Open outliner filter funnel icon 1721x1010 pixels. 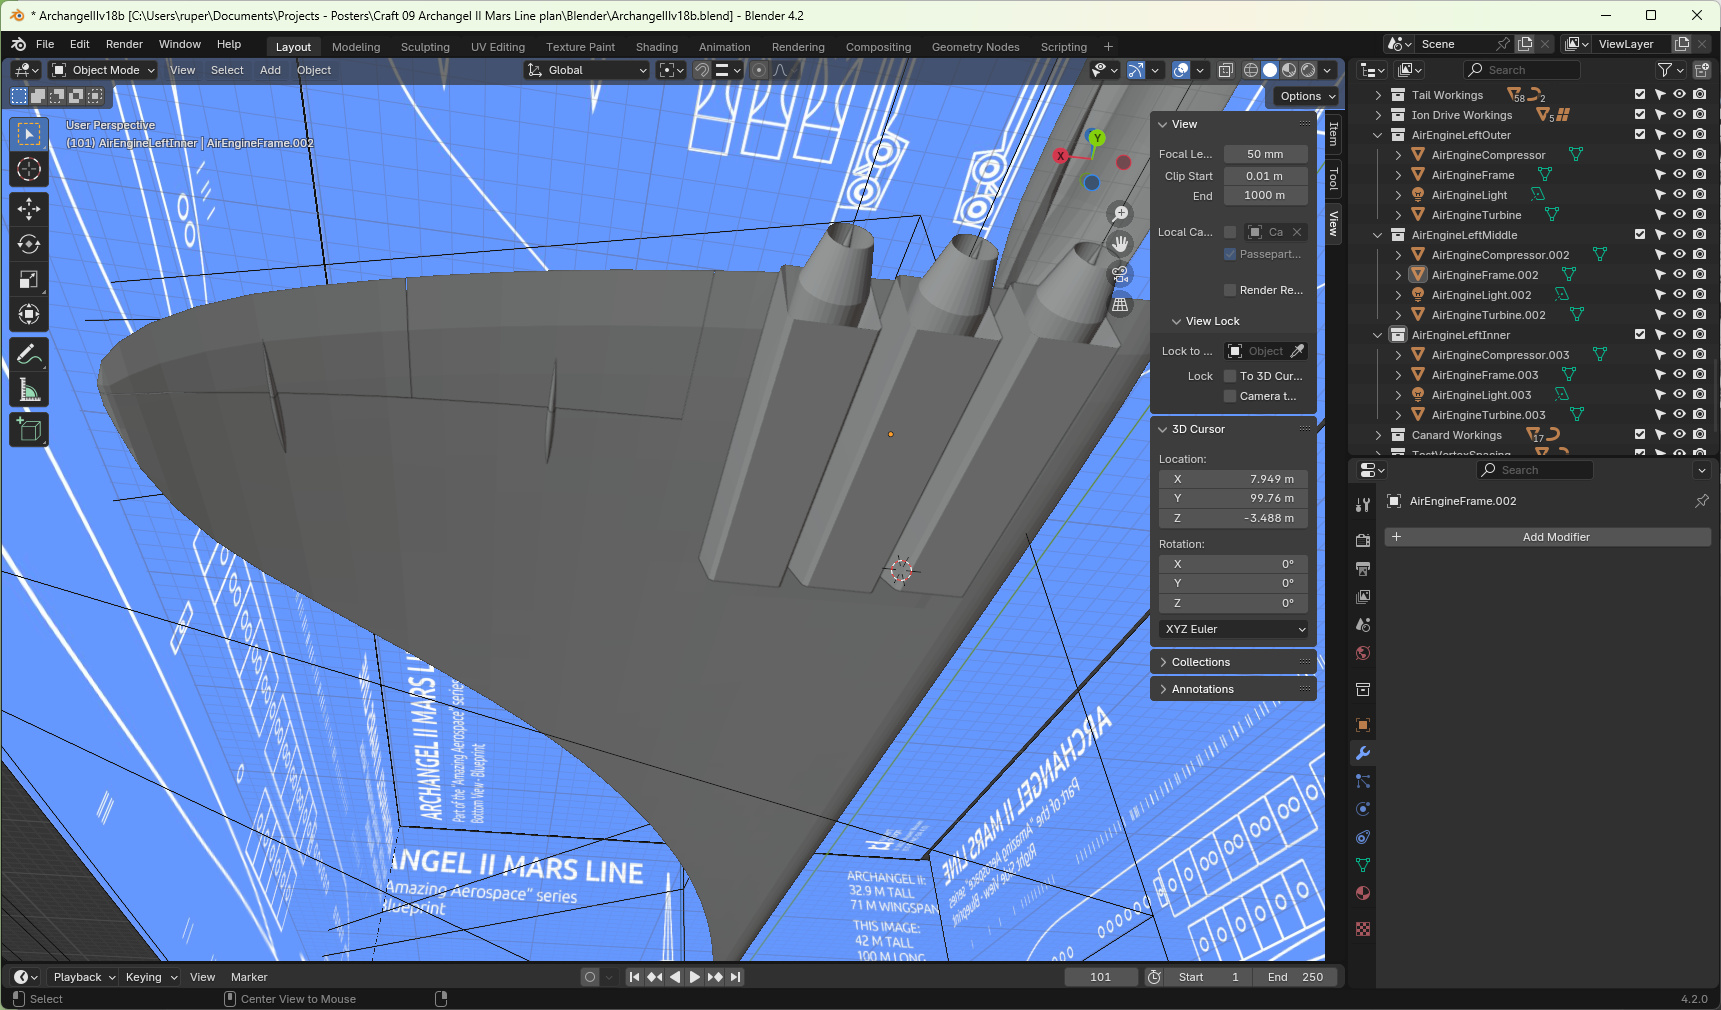pos(1665,70)
